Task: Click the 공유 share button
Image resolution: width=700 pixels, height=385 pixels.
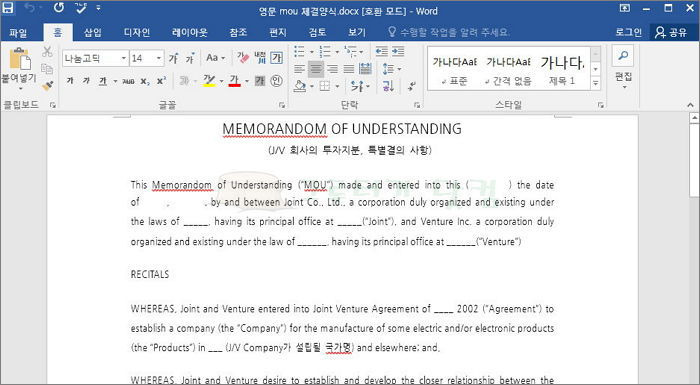Action: (671, 32)
